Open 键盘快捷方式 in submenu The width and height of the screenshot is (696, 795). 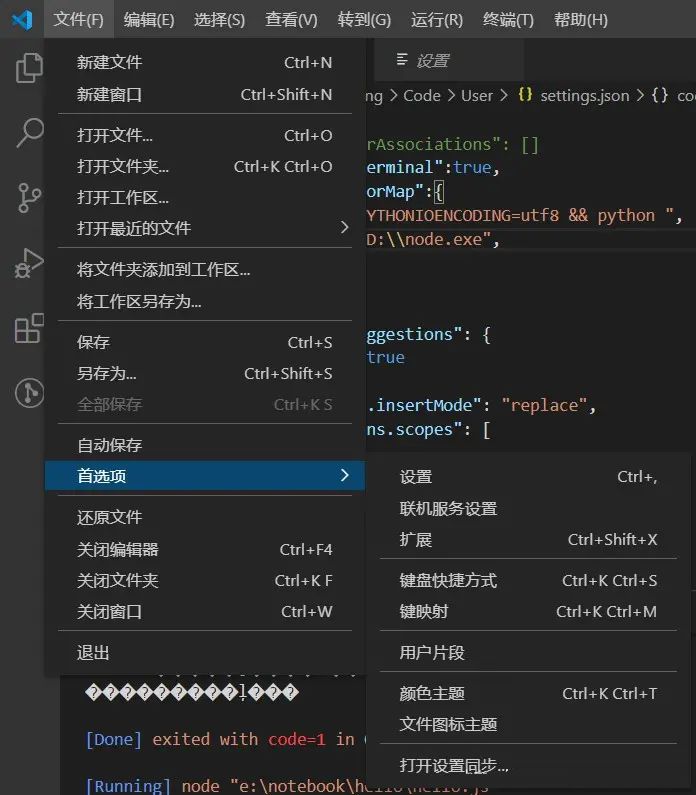[x=528, y=580]
